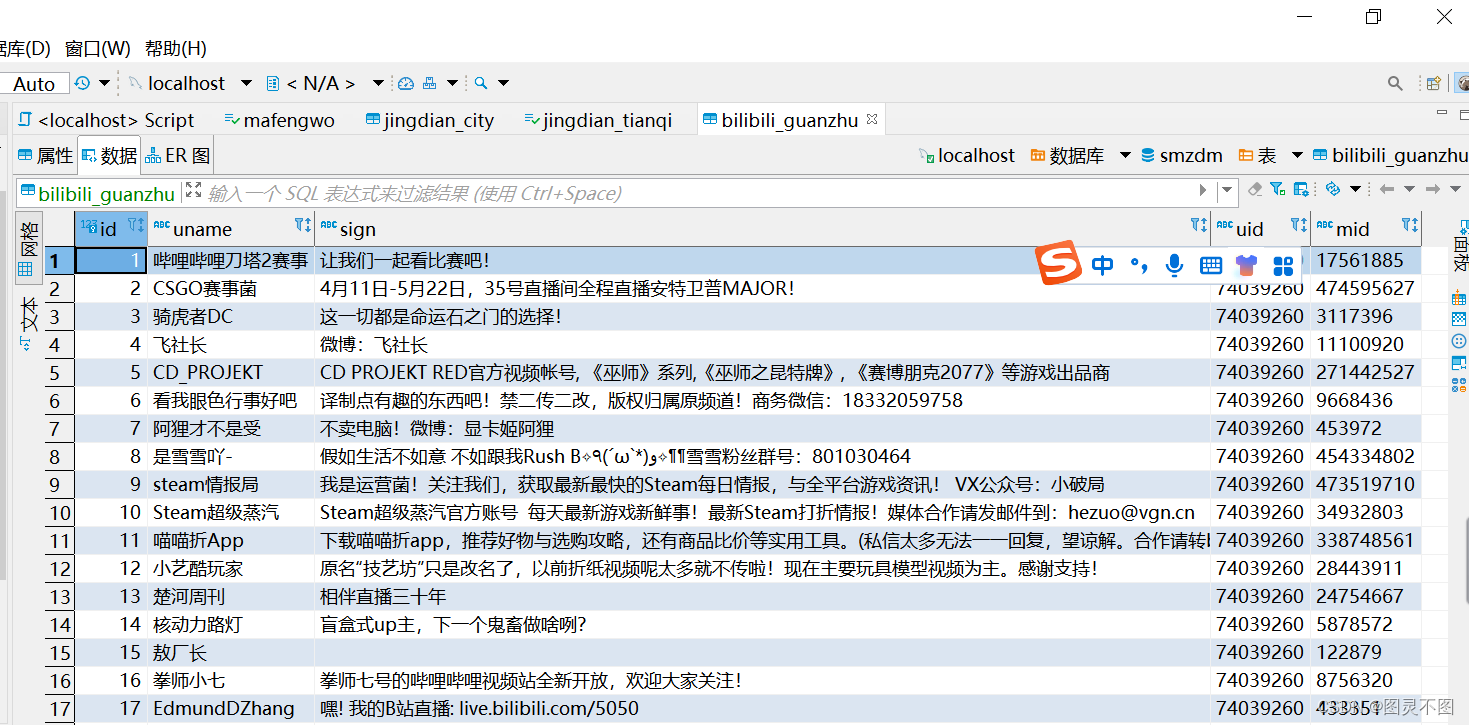1469x725 pixels.
Task: Switch to the mafengwo tab
Action: [280, 120]
